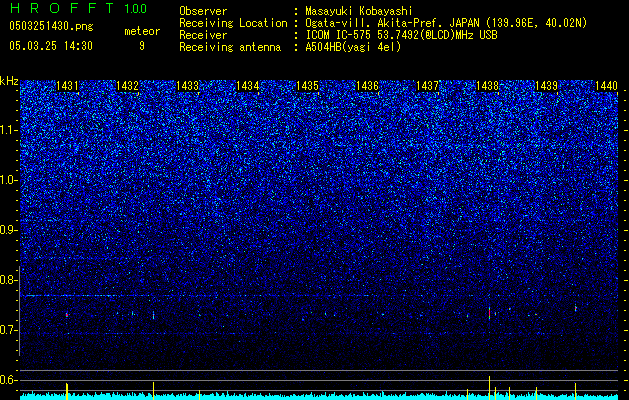
Task: Select antenna value A504HB(yagi 4el)
Action: coord(353,47)
